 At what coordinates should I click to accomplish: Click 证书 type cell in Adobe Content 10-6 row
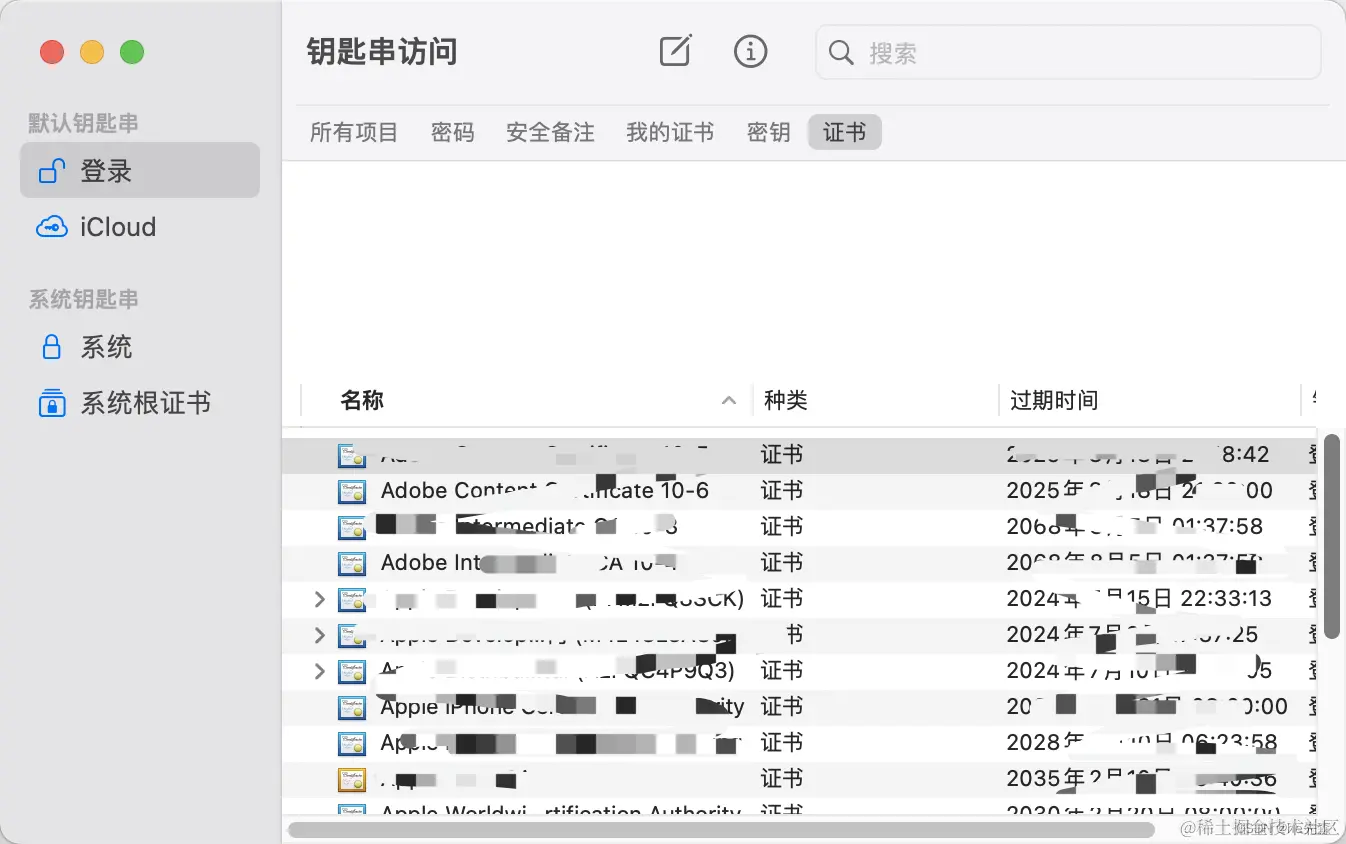click(x=782, y=491)
